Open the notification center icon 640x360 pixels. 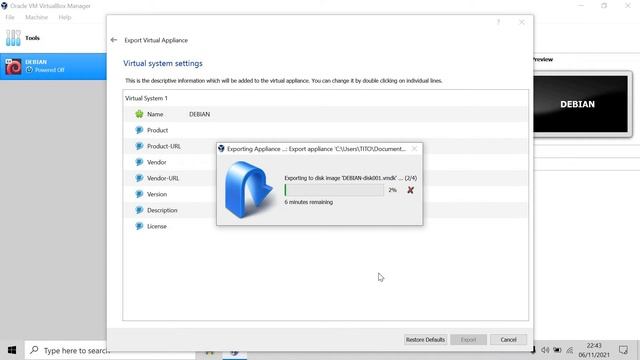coord(623,350)
